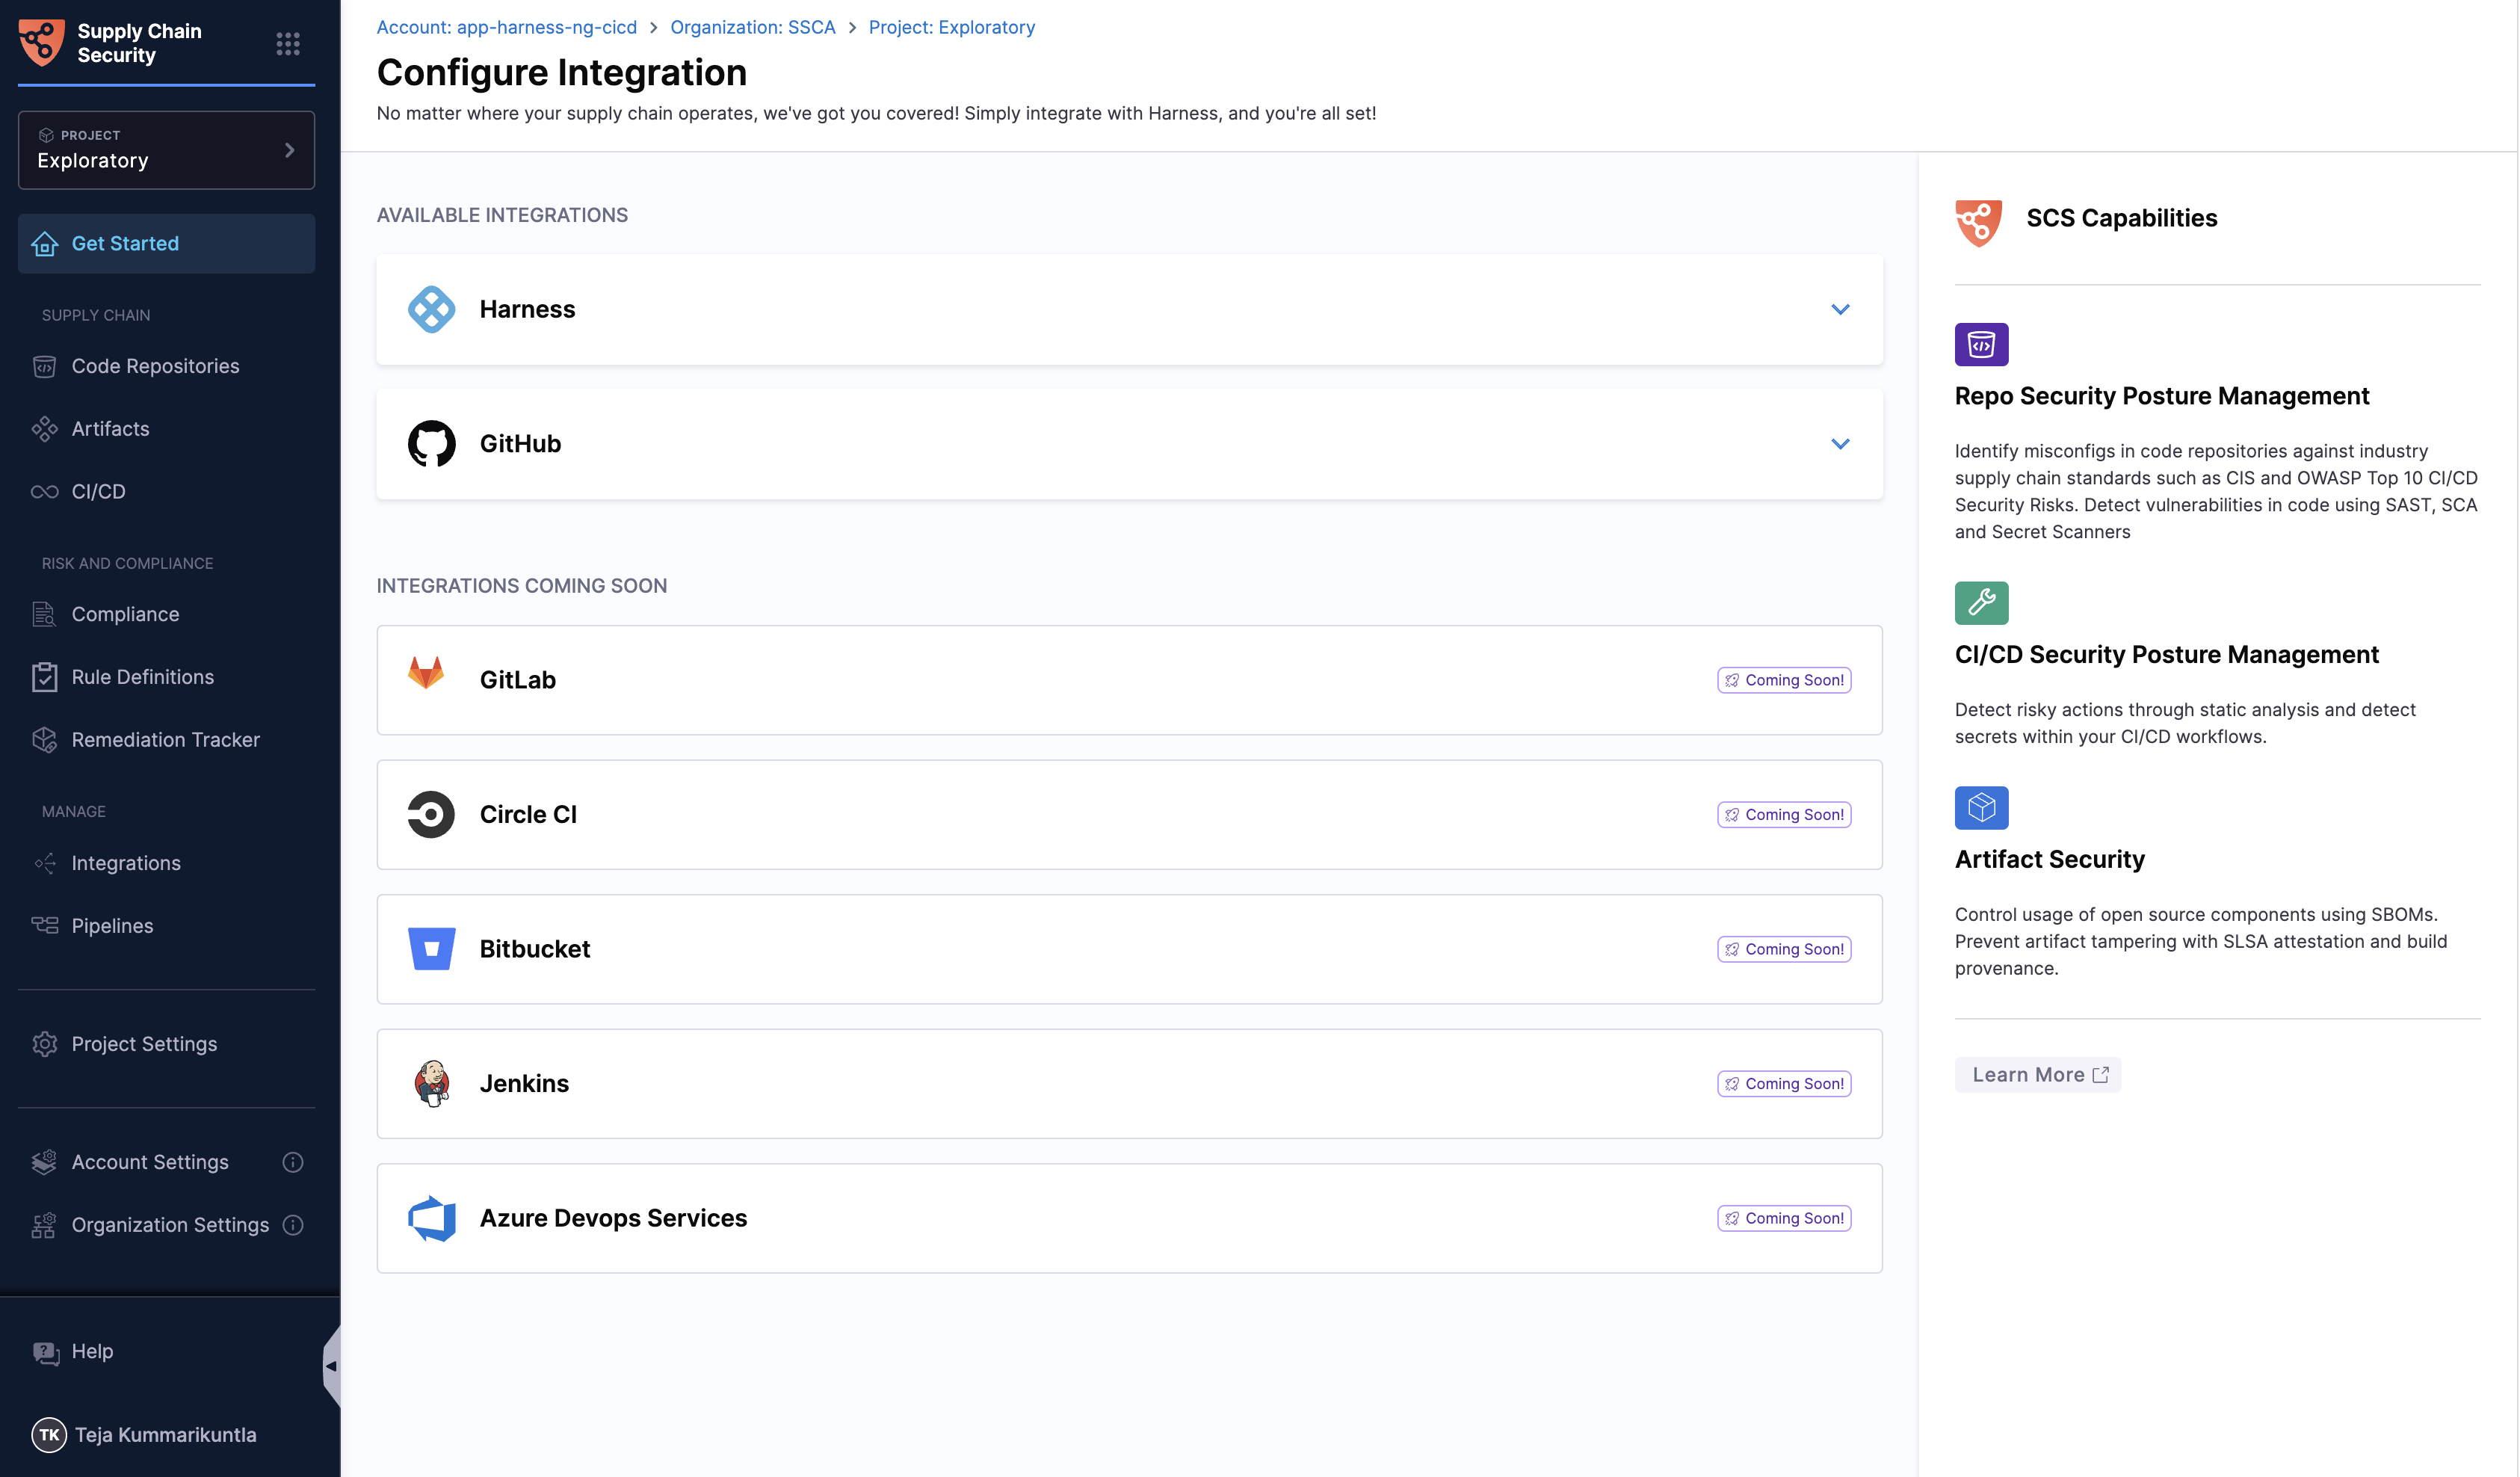Go to Code Repositories in sidebar
Image resolution: width=2520 pixels, height=1477 pixels.
[155, 366]
